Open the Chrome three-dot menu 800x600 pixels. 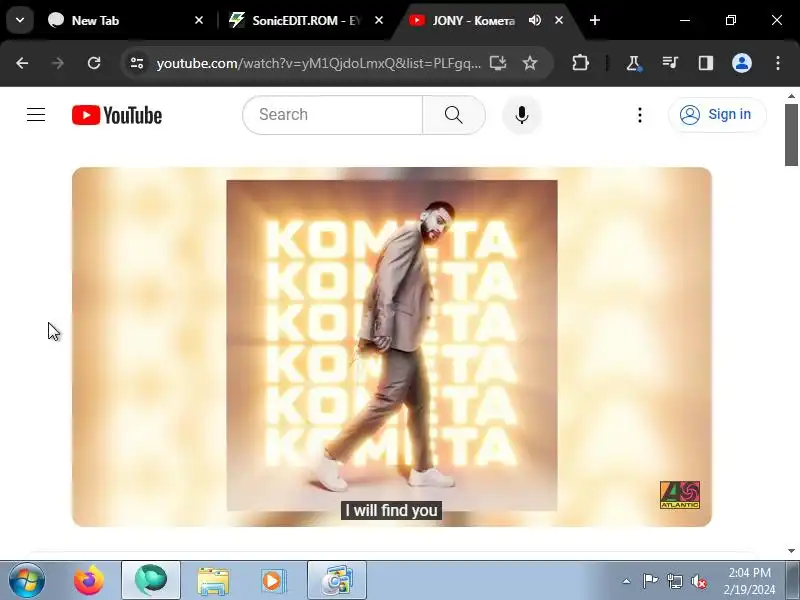click(778, 63)
